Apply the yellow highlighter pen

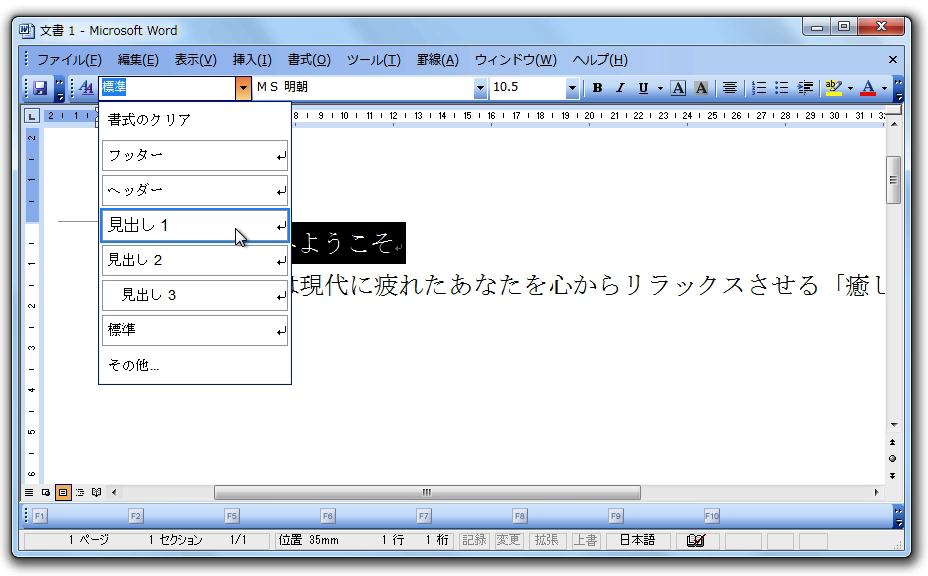(x=833, y=88)
